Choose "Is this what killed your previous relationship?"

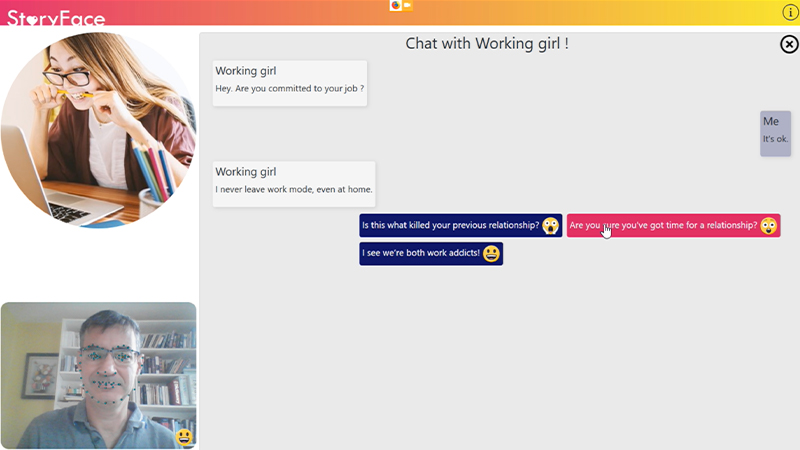(450, 226)
